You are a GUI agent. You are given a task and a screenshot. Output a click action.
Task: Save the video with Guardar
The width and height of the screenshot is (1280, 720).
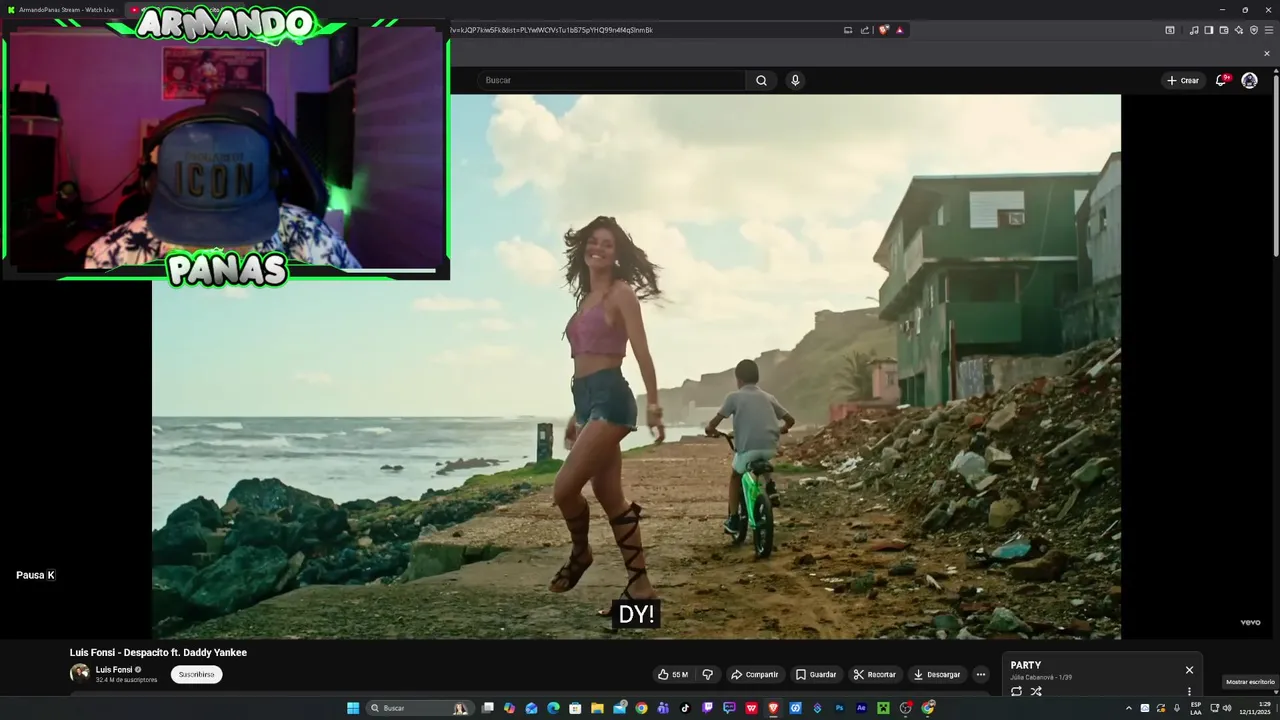pyautogui.click(x=815, y=675)
